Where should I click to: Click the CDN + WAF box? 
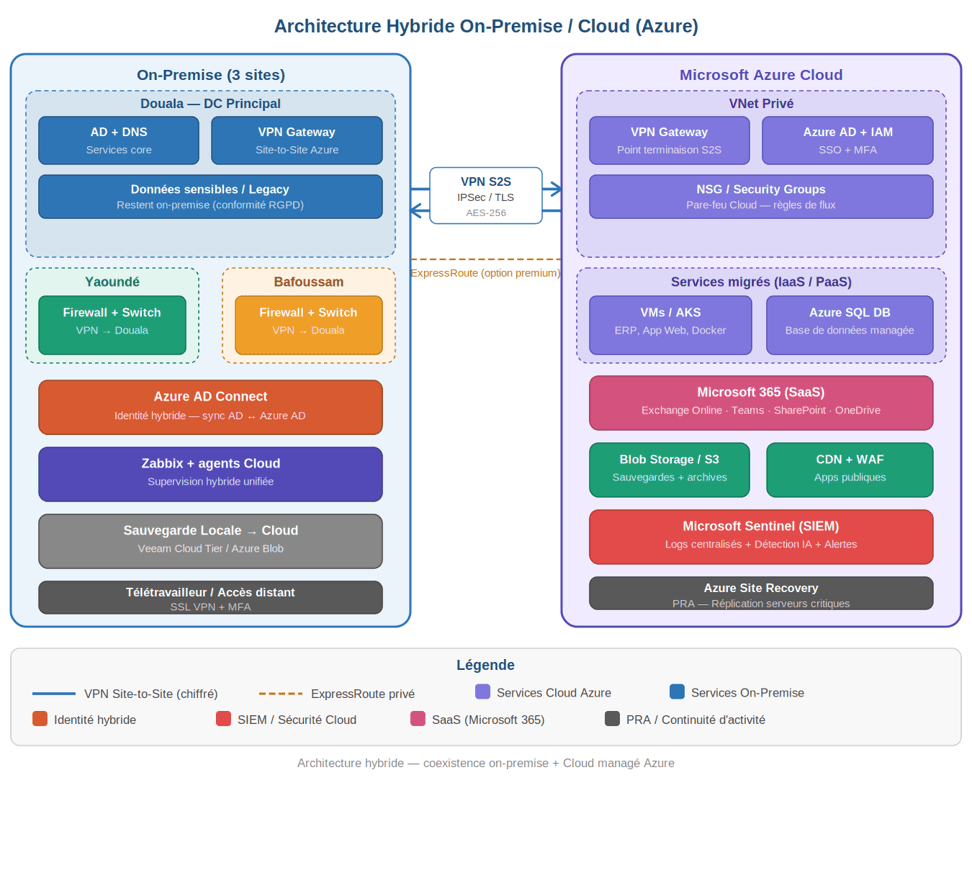pos(850,469)
